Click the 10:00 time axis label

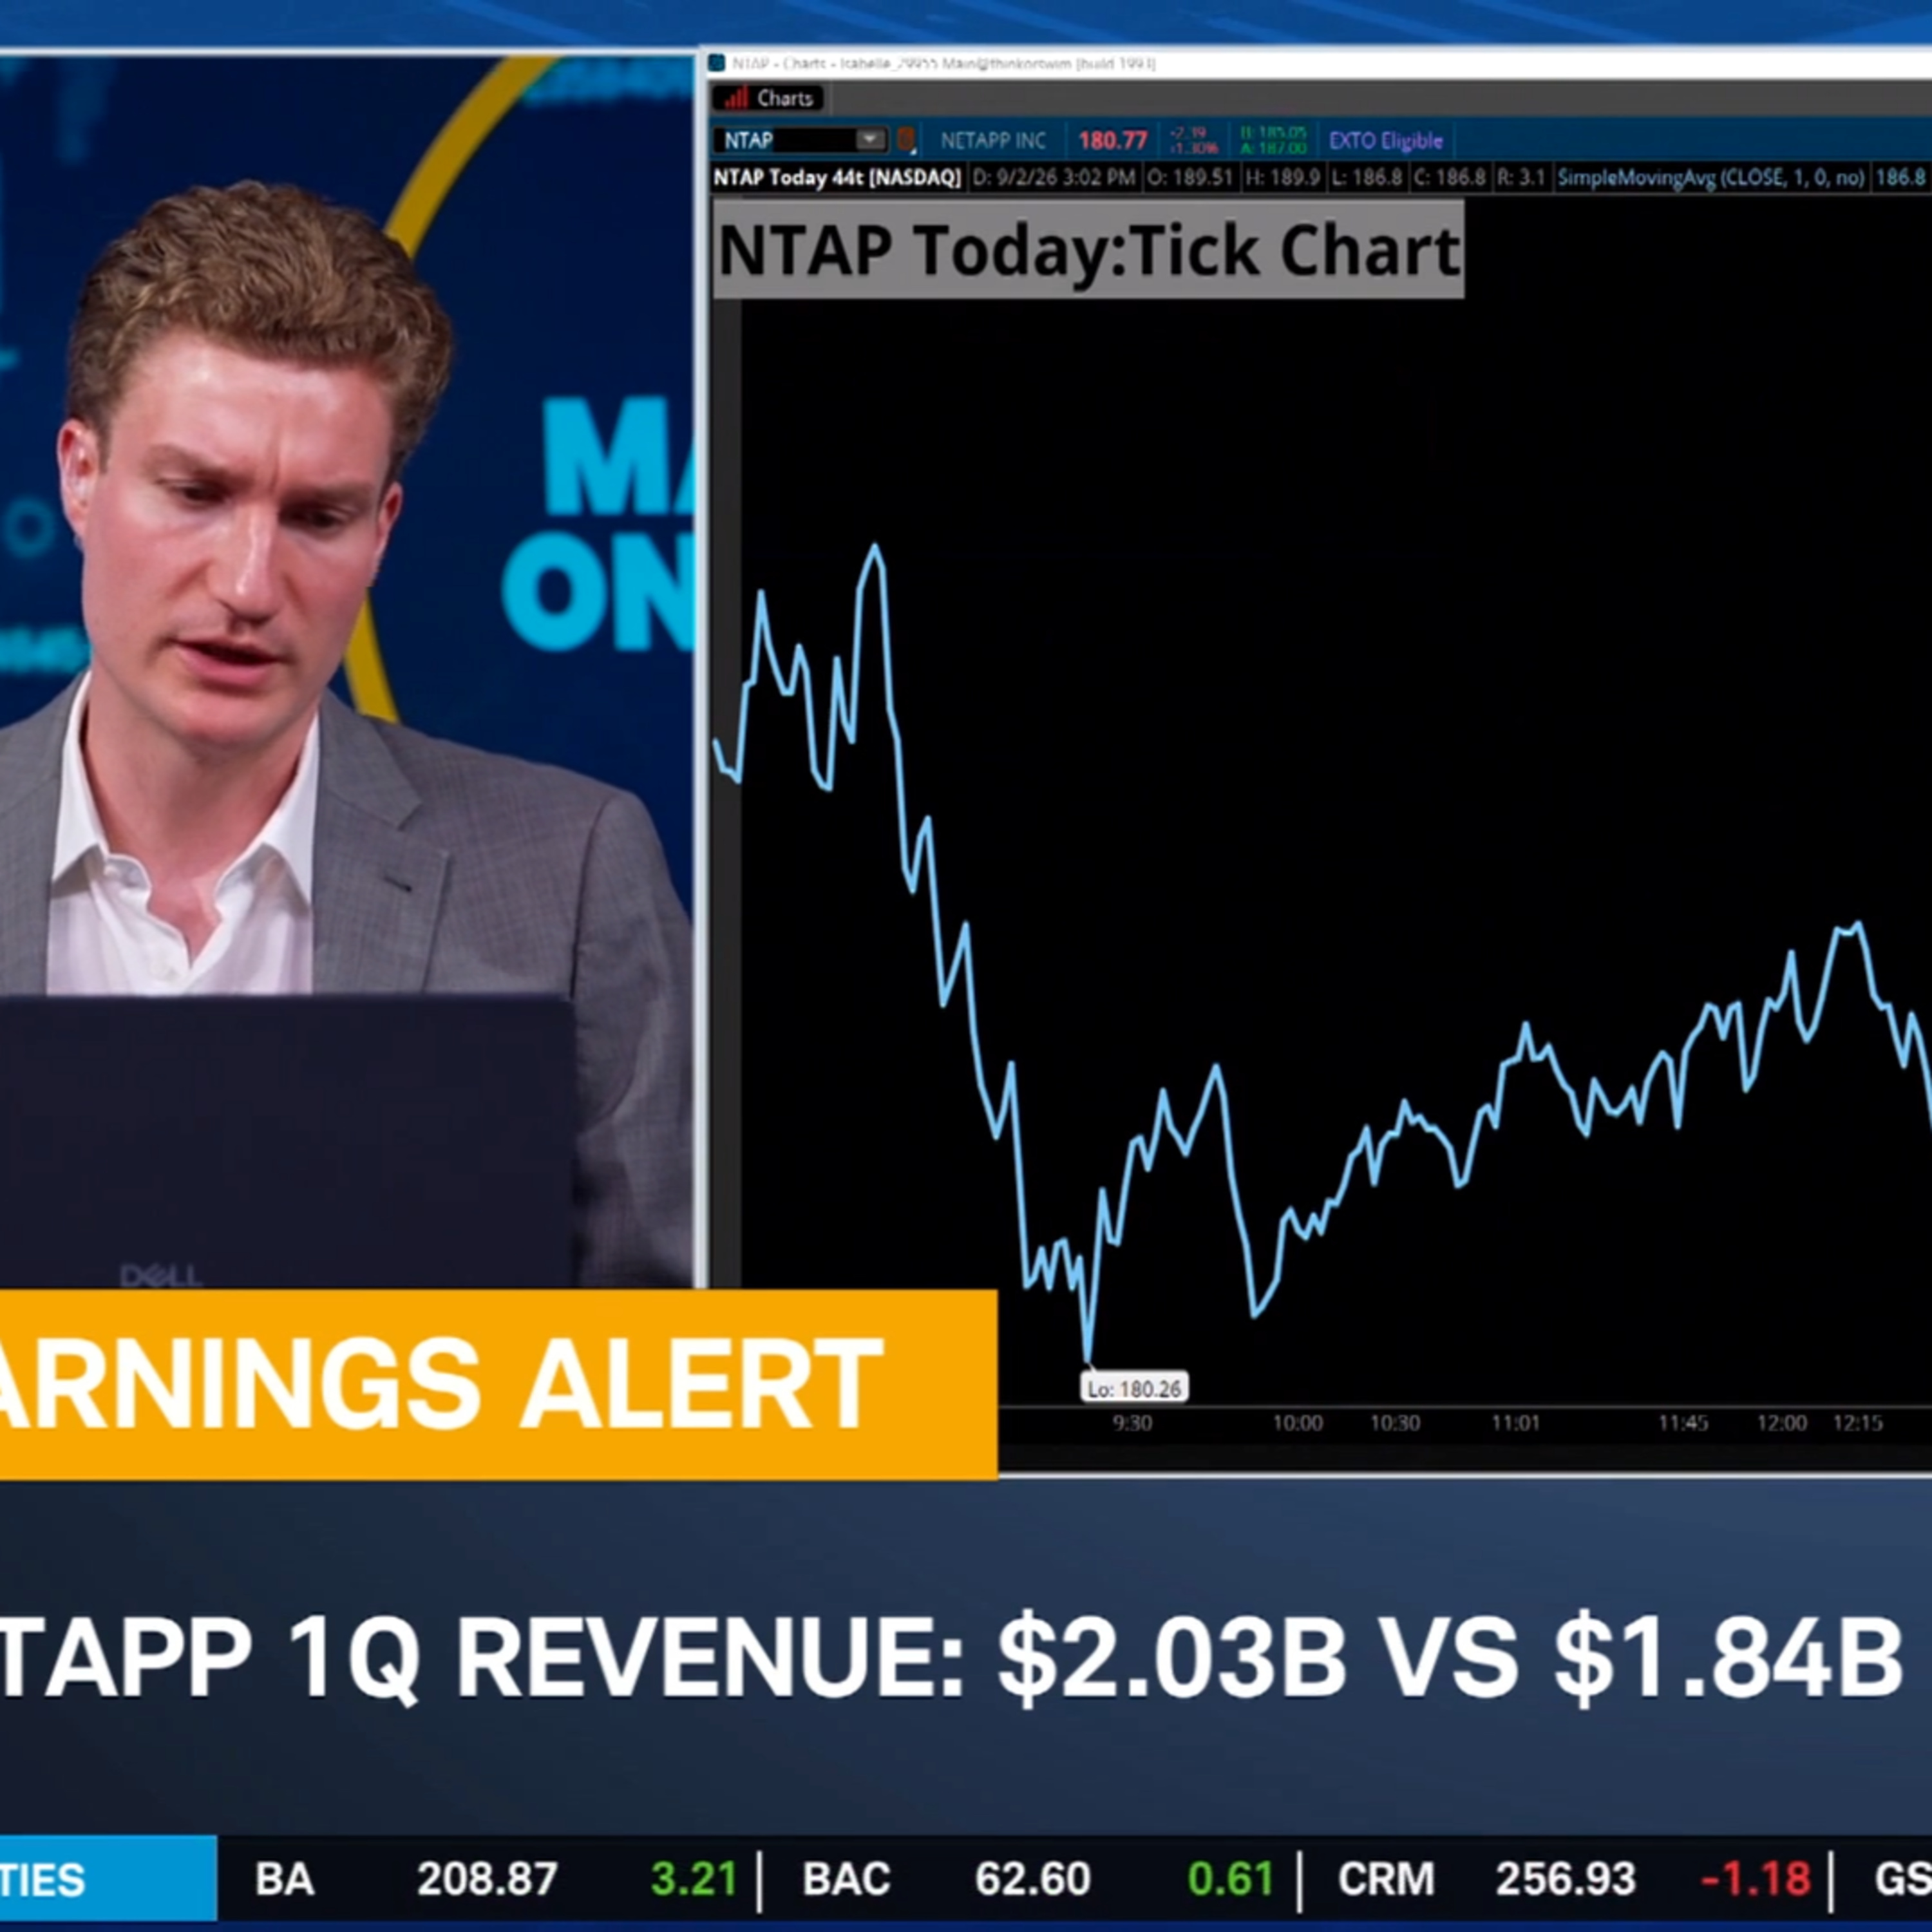(x=1297, y=1423)
